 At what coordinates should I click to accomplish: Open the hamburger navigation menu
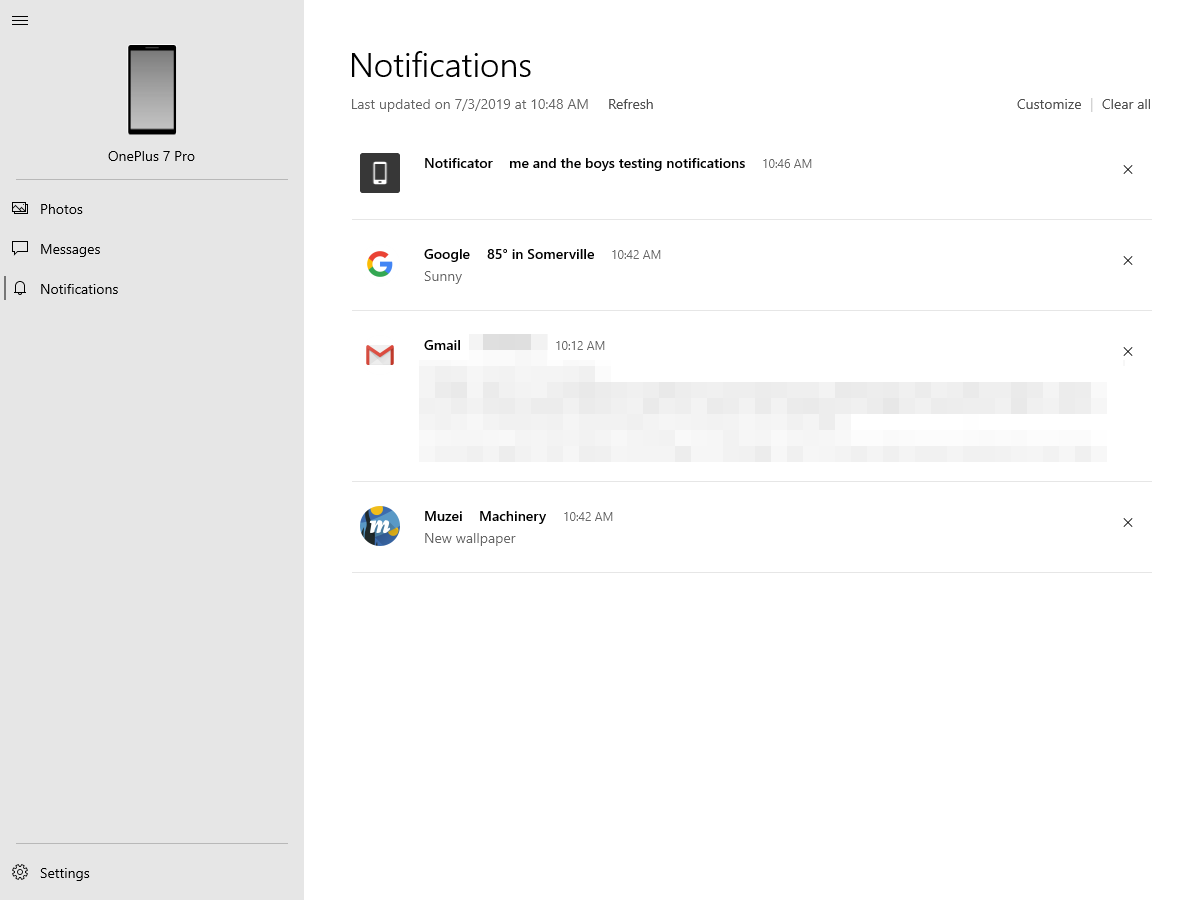20,20
